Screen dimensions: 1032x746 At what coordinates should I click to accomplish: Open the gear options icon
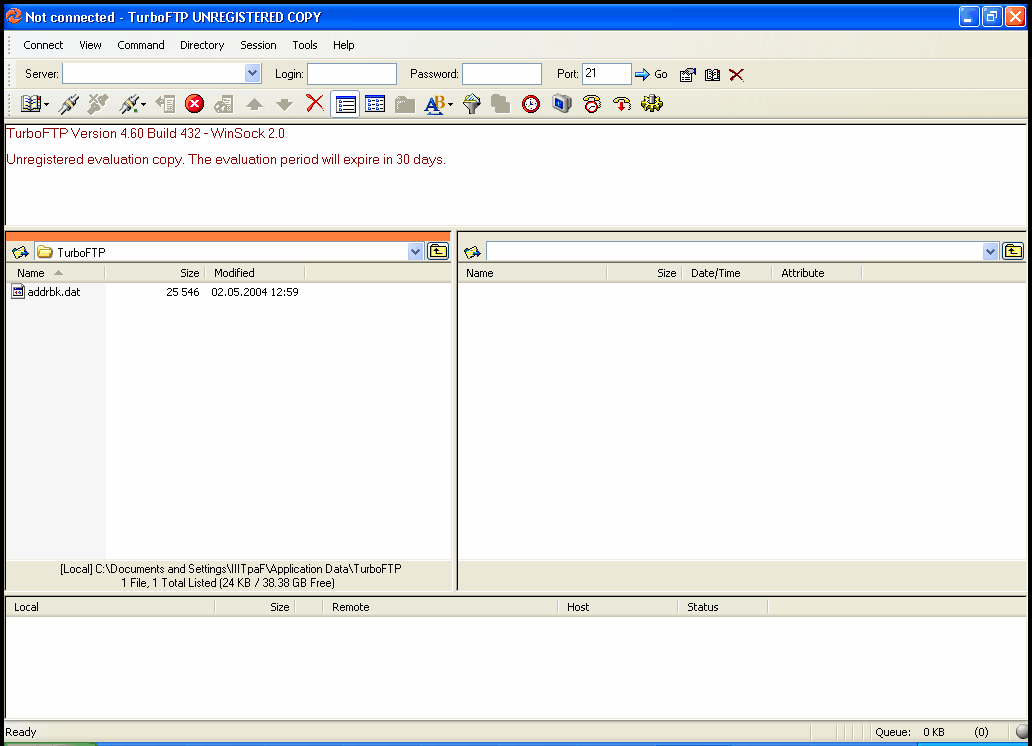pyautogui.click(x=652, y=103)
